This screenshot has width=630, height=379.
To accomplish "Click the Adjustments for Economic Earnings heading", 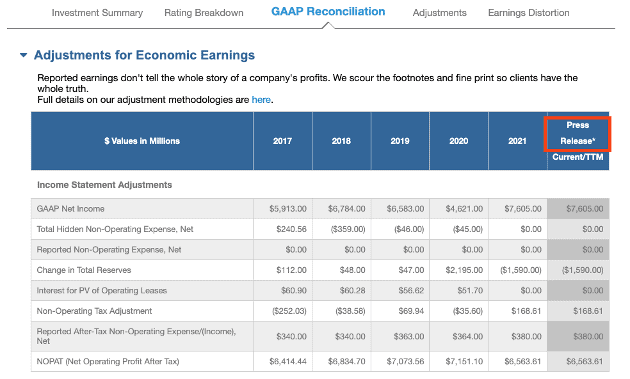I will click(x=144, y=55).
